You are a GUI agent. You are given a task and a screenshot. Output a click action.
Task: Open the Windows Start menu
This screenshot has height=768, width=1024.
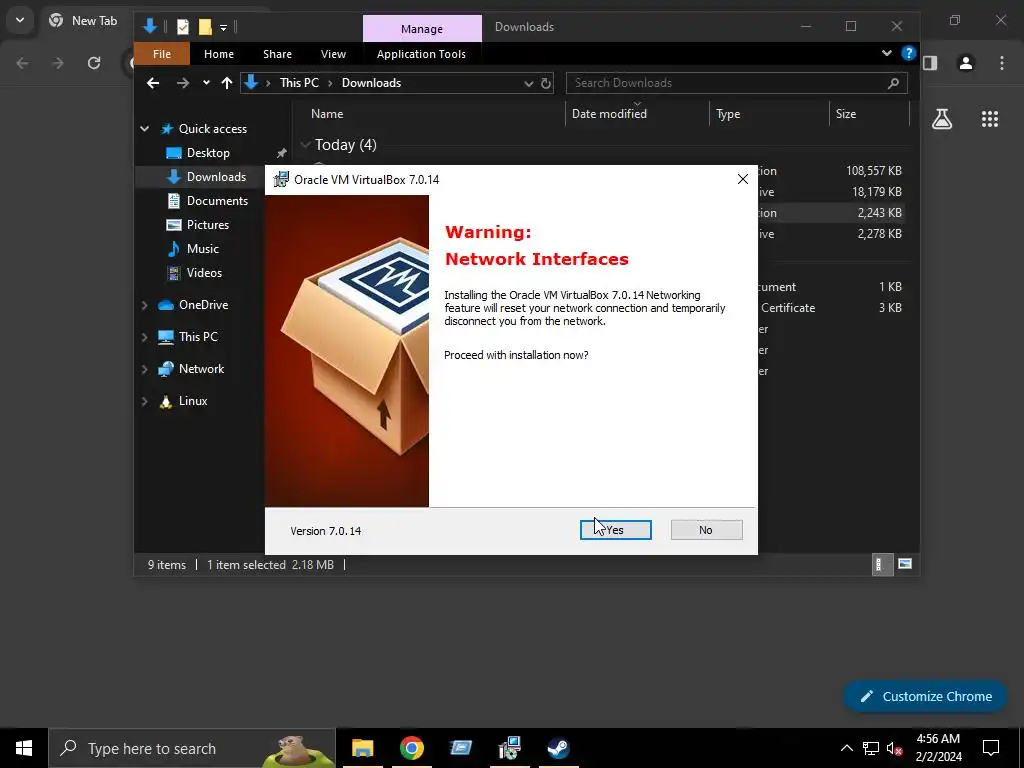coord(24,748)
